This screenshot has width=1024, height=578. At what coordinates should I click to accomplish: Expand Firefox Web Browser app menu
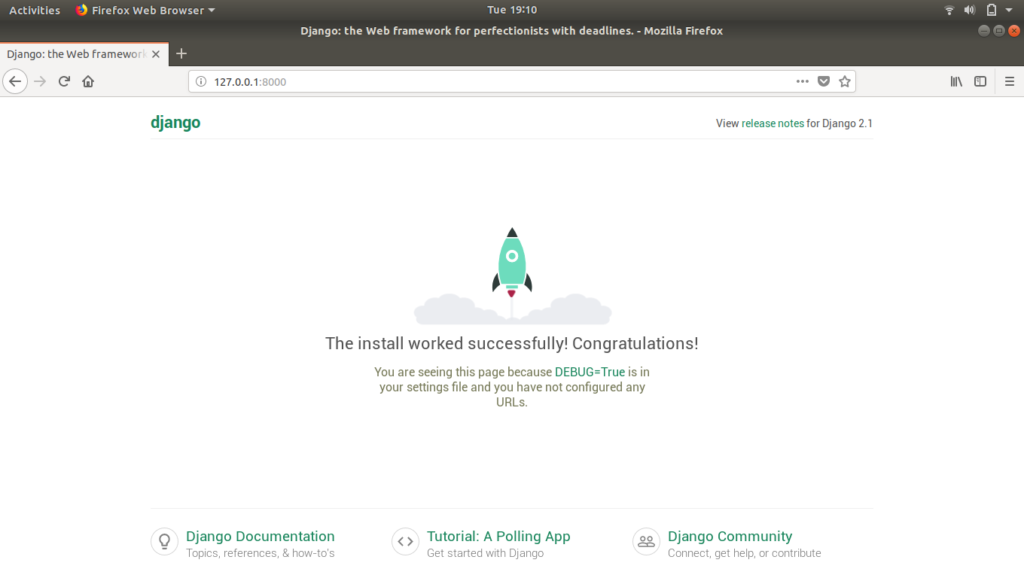(145, 10)
